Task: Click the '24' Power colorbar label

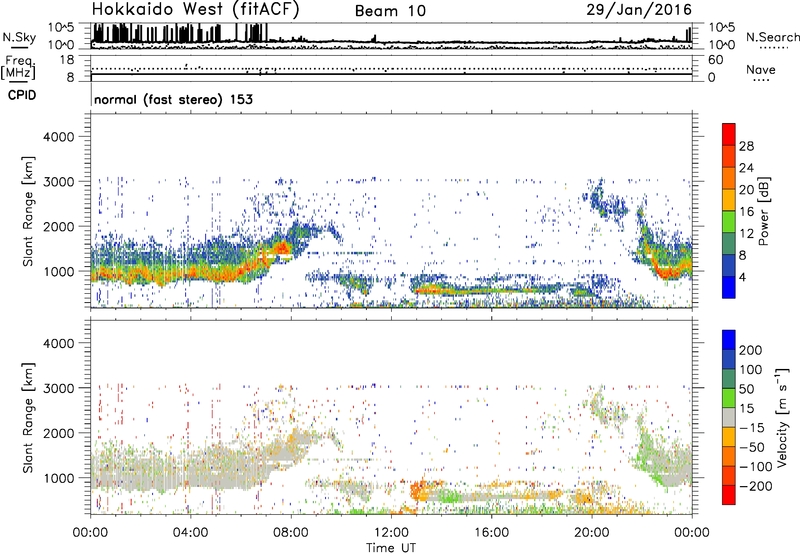Action: (x=746, y=168)
